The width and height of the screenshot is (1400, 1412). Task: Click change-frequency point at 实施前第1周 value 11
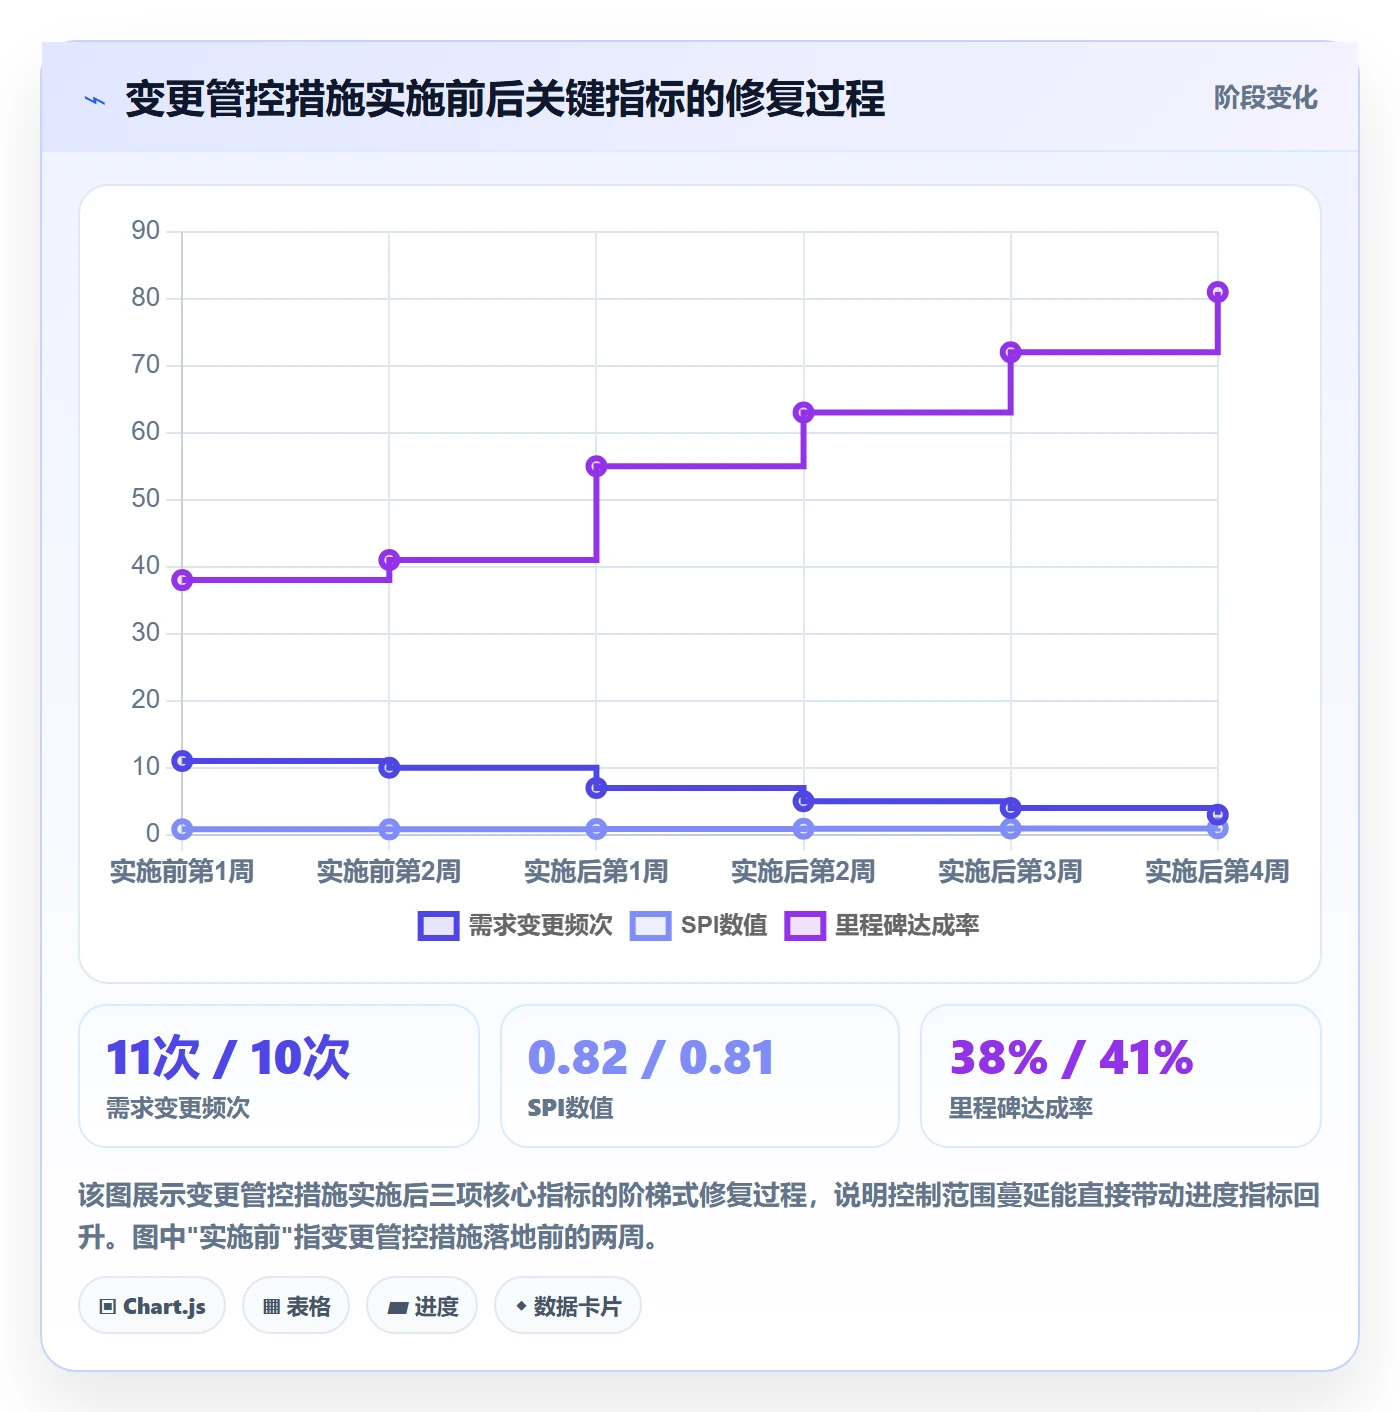point(182,761)
